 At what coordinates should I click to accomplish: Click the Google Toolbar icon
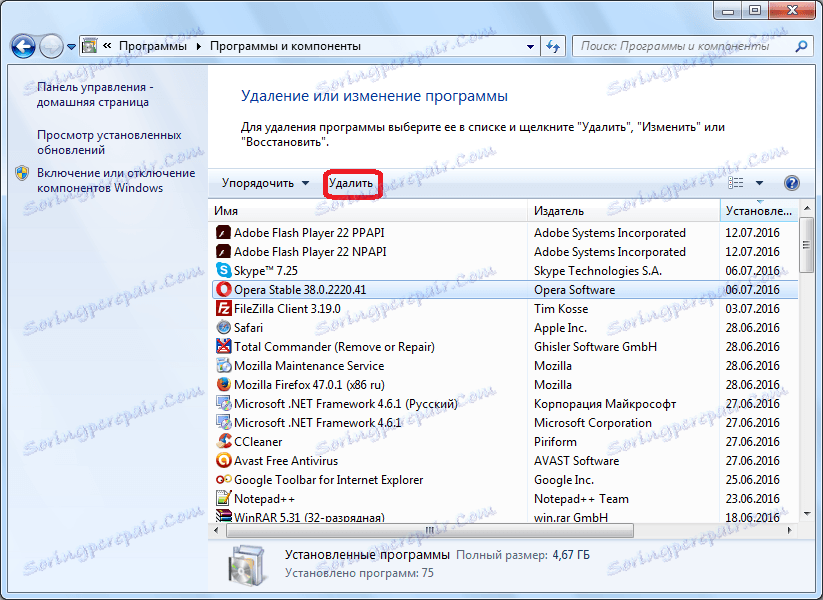[224, 479]
